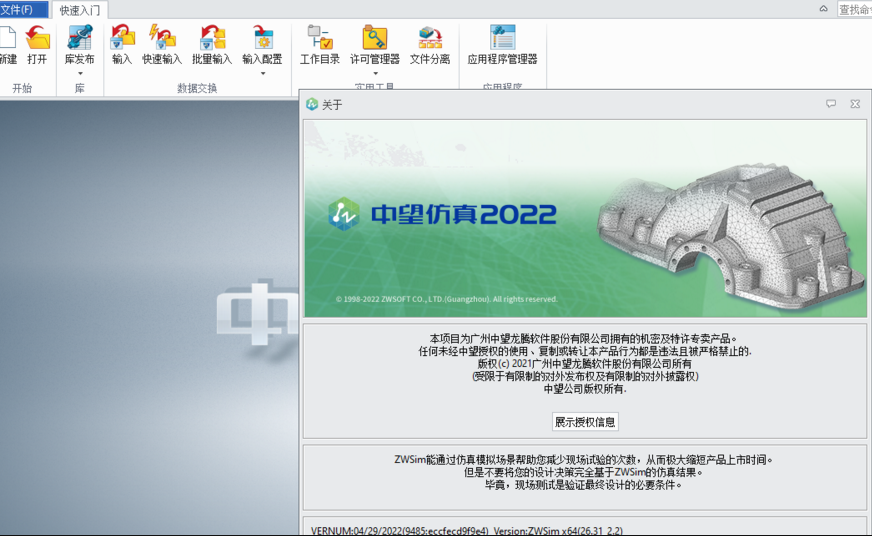Click the ZWSOFT copyright line on banner
Screen dimensions: 872x536
pyautogui.click(x=447, y=299)
